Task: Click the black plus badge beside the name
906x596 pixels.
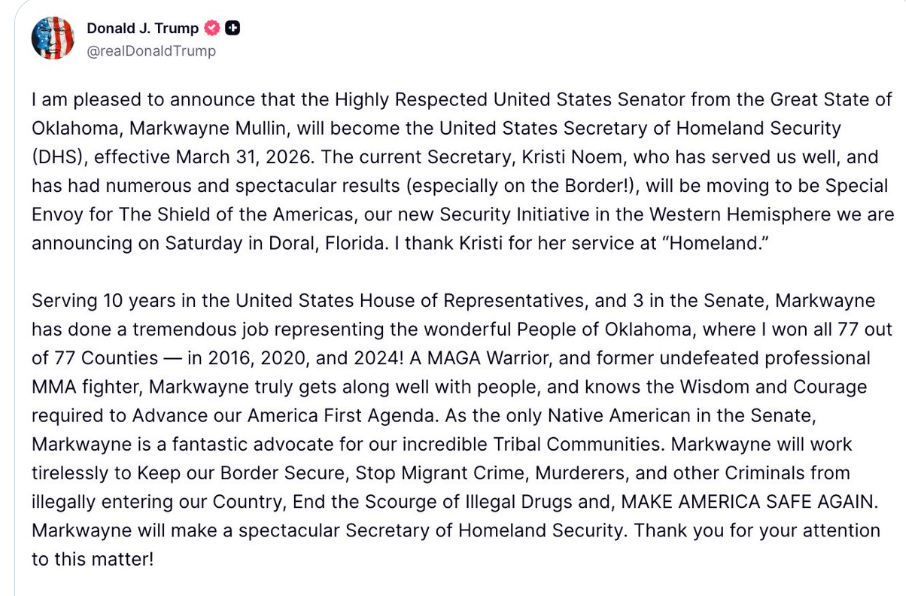Action: pos(232,29)
